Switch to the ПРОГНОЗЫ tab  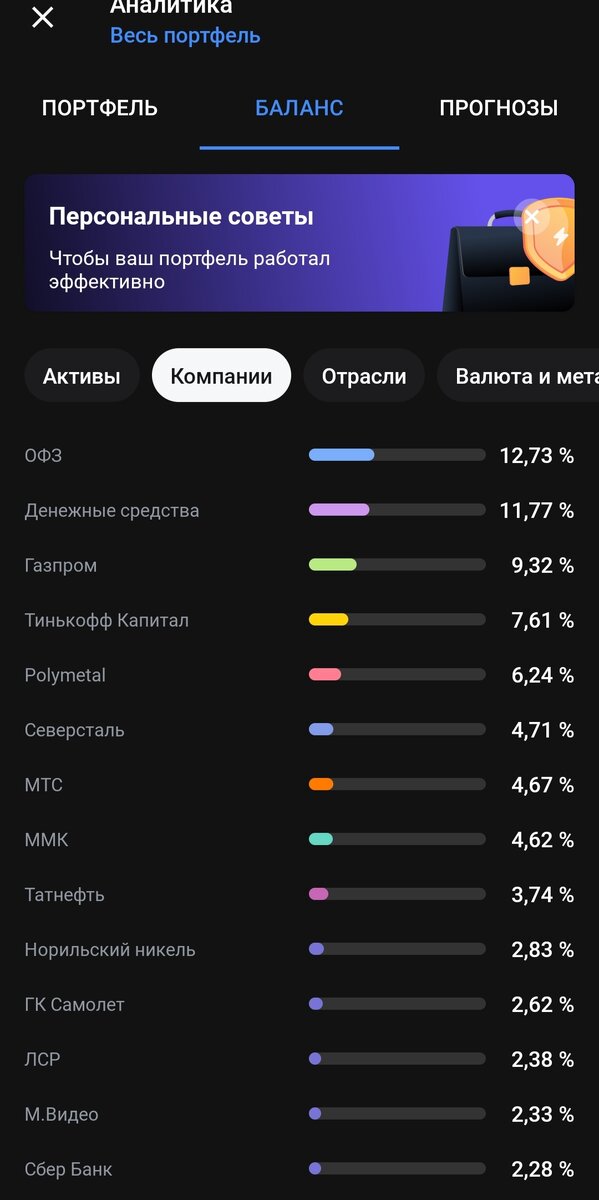coord(498,107)
